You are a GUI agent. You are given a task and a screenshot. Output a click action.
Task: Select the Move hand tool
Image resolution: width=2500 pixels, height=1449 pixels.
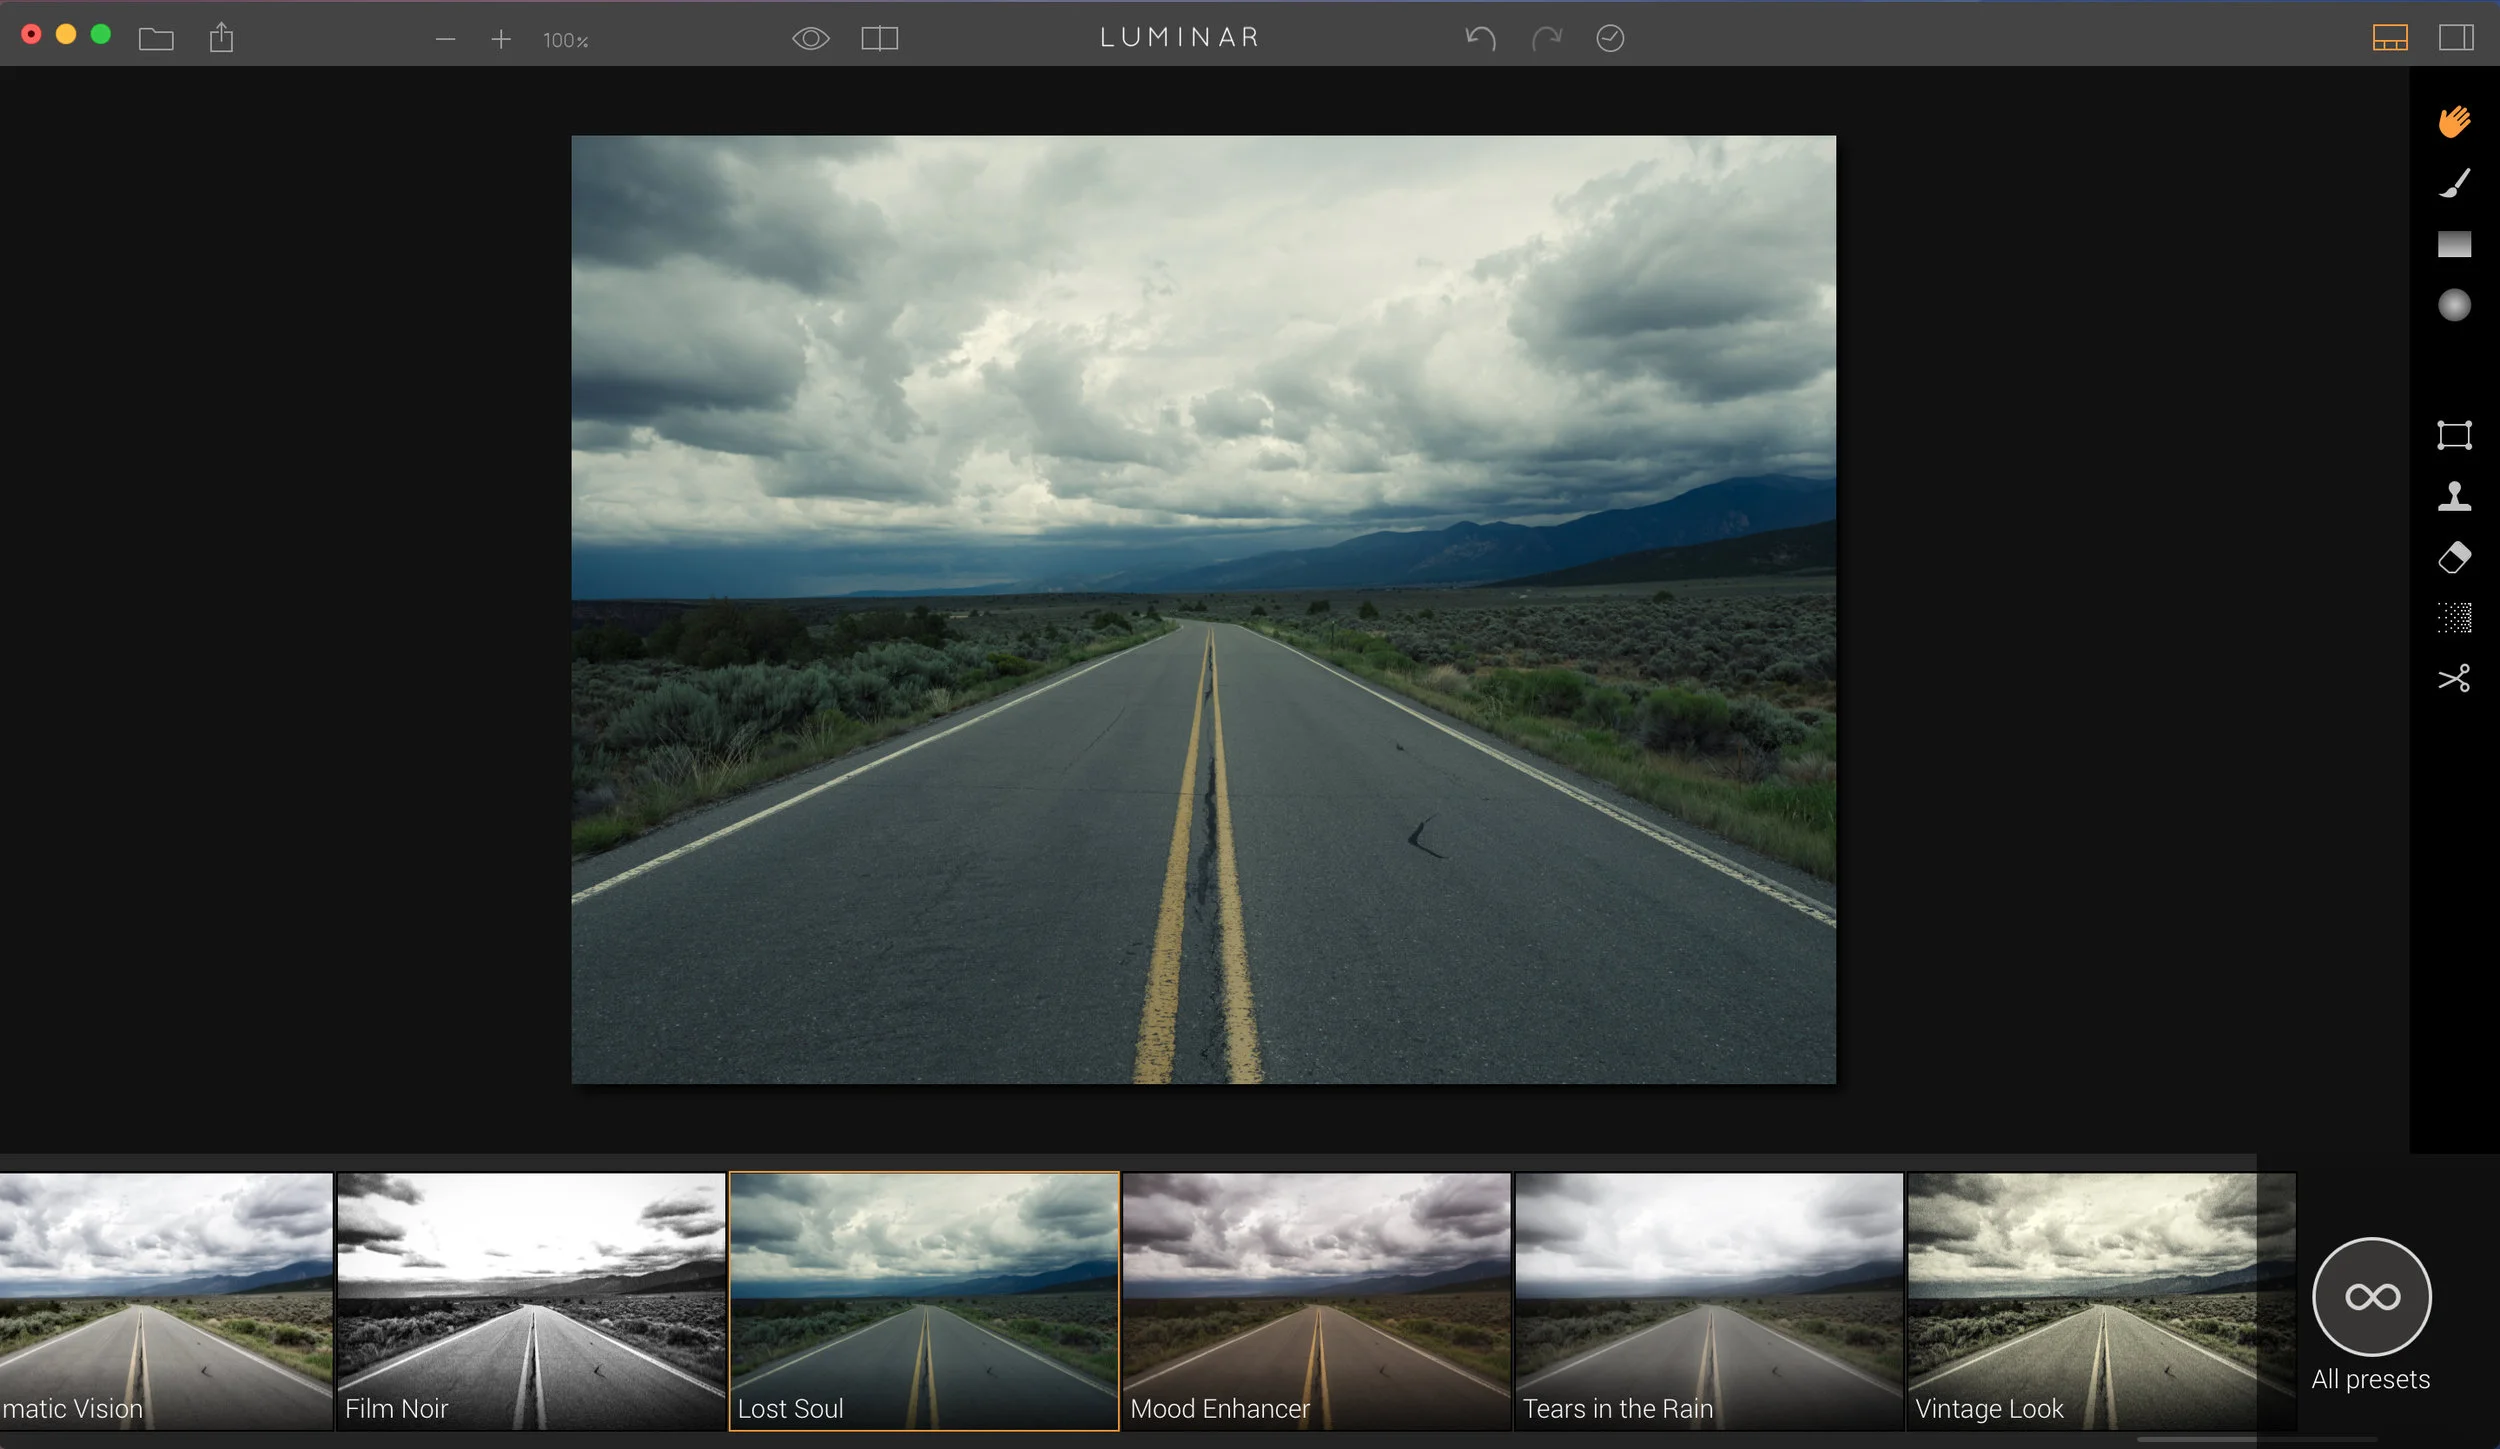click(2453, 122)
